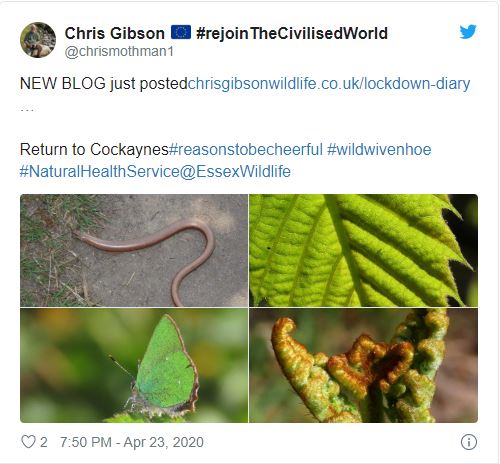Click the Chris Gibson display name
Screen dimensions: 500x464
click(115, 33)
